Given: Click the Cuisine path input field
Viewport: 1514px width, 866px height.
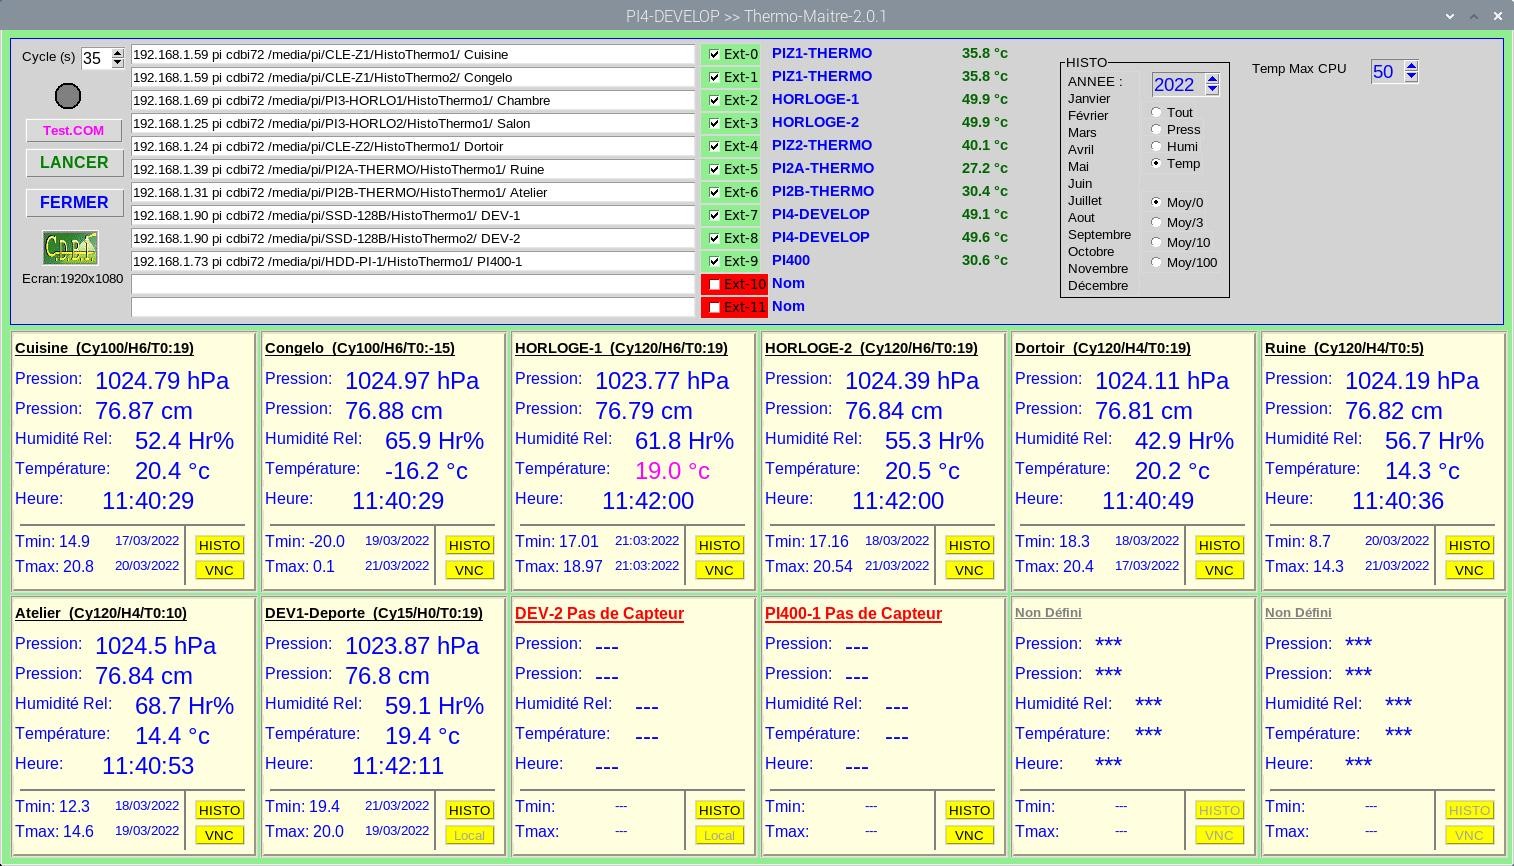Looking at the screenshot, I should tap(412, 54).
